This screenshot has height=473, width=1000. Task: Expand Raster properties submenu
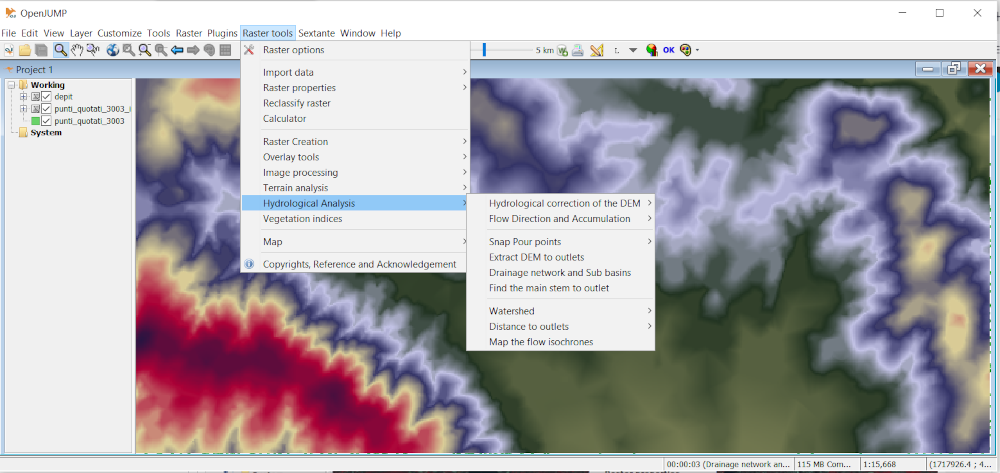tap(355, 88)
